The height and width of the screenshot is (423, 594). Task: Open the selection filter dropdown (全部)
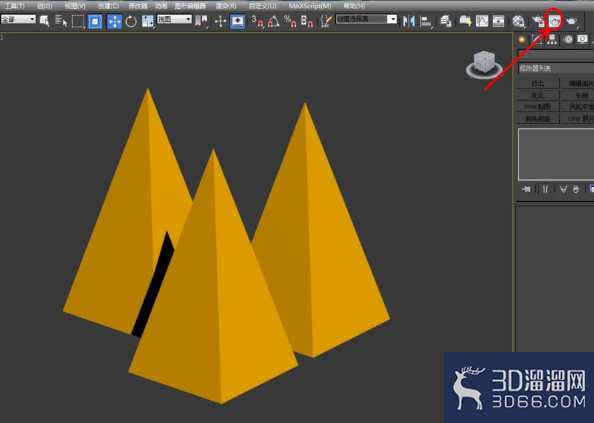pos(18,19)
